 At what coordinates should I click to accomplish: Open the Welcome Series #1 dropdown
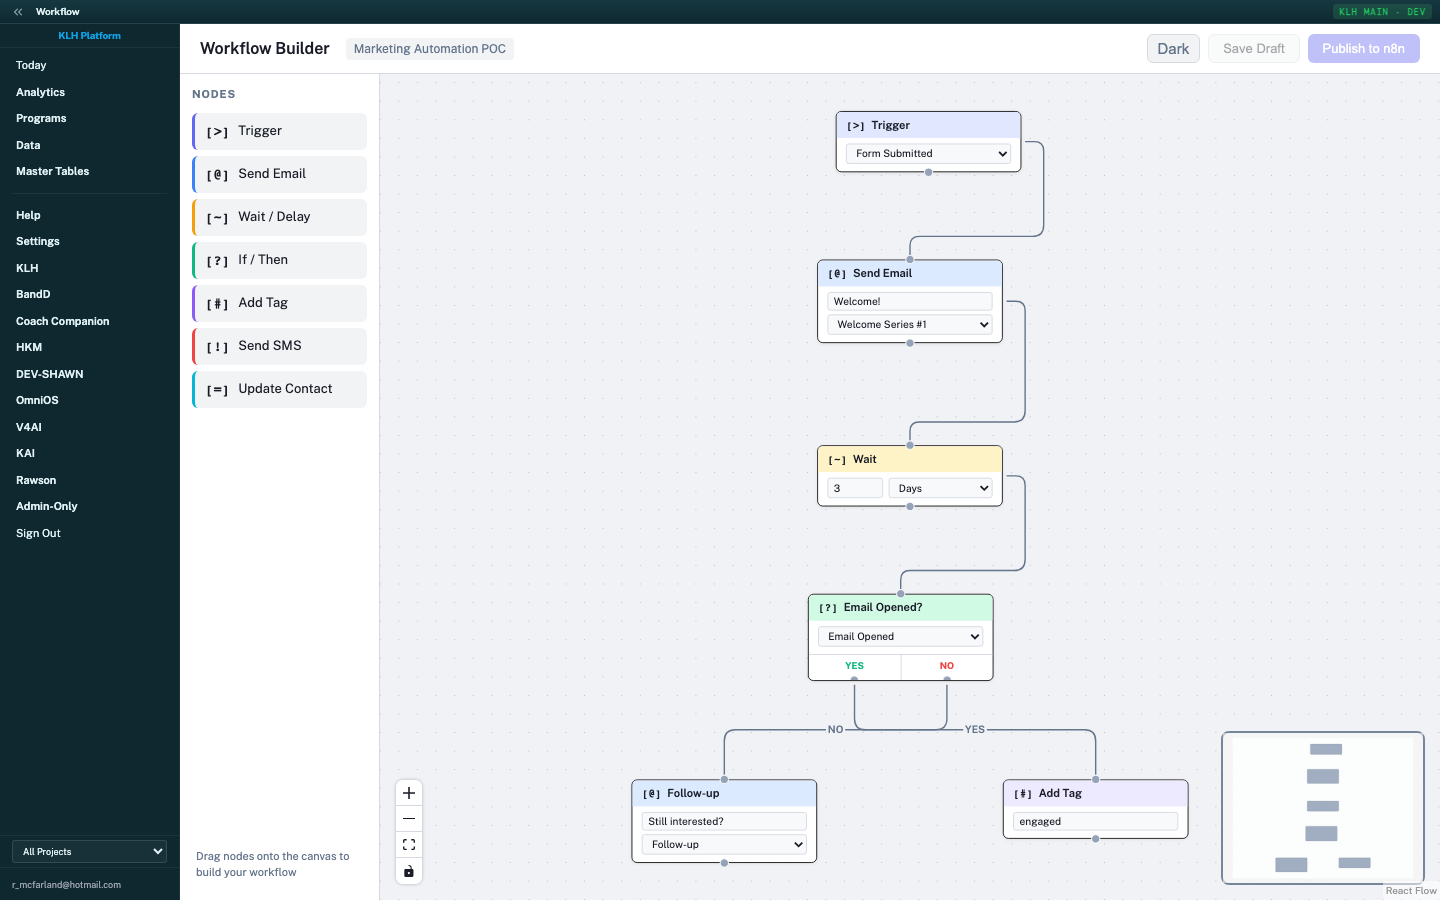[910, 325]
